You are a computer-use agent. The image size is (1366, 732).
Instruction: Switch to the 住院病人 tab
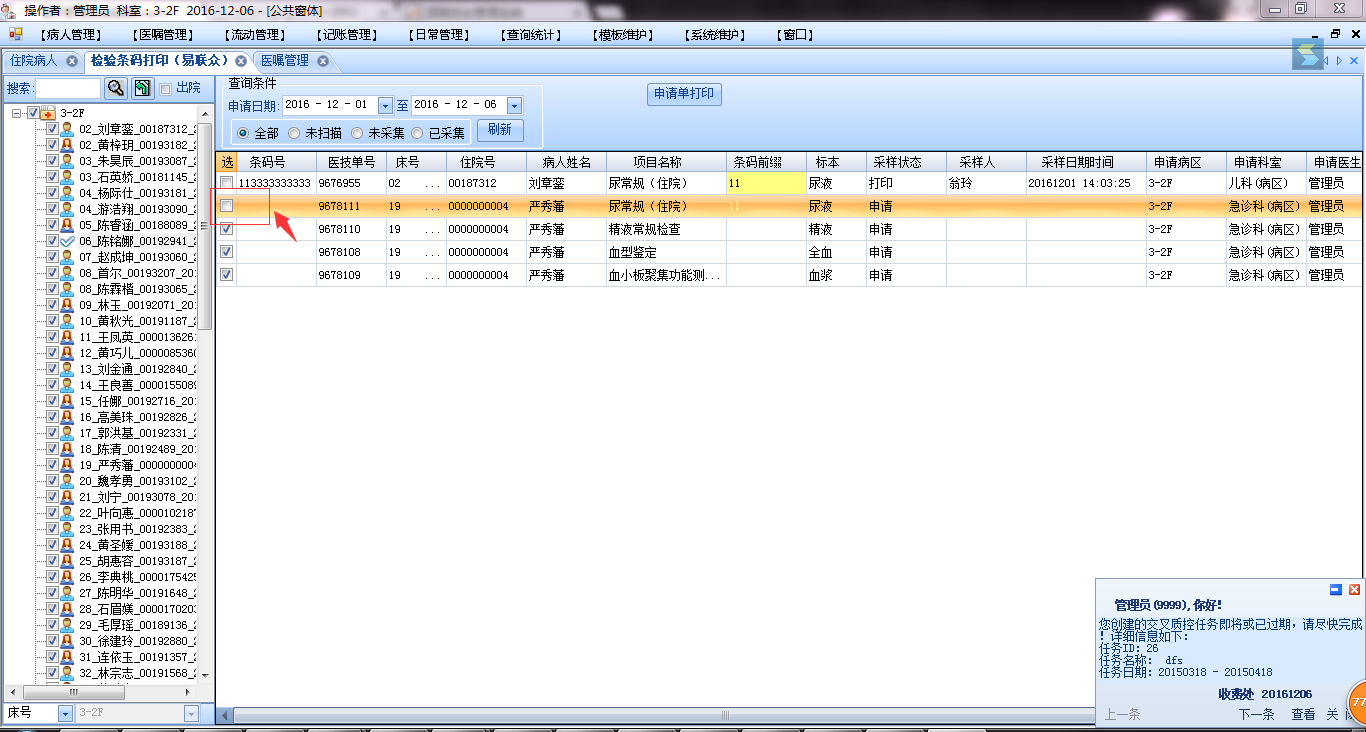pos(34,61)
